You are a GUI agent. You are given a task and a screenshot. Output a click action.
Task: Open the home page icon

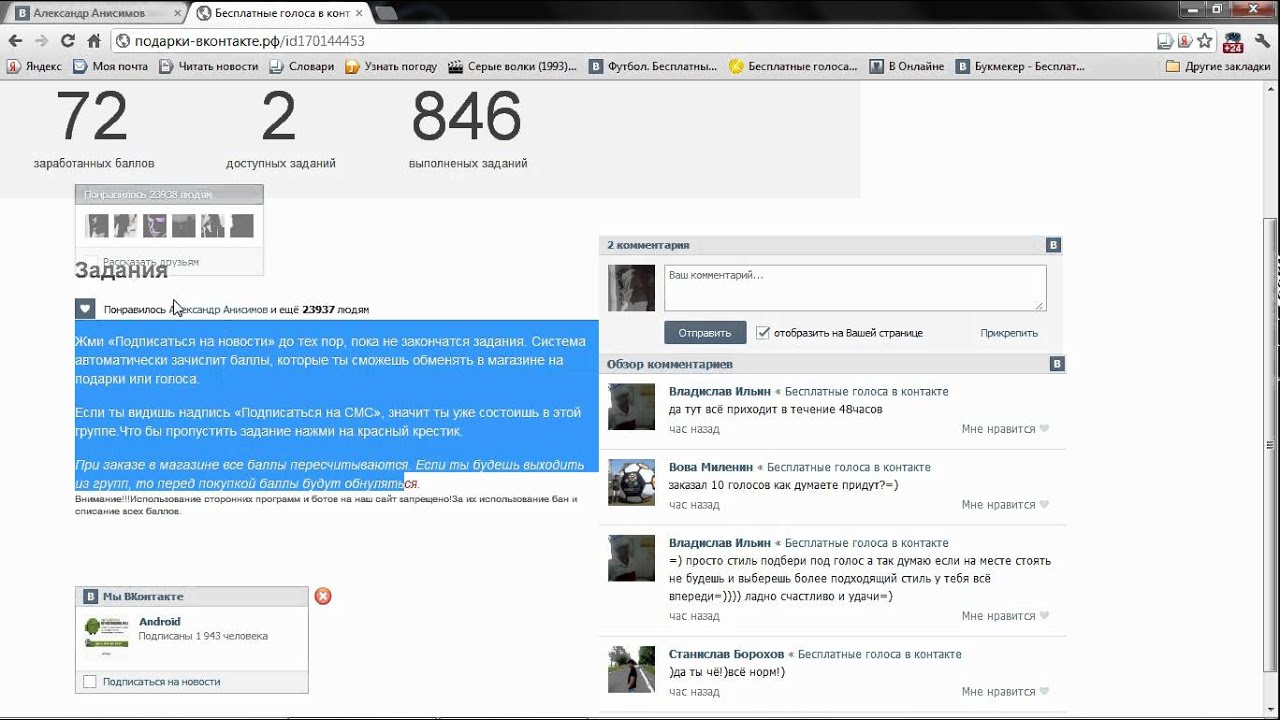coord(94,41)
